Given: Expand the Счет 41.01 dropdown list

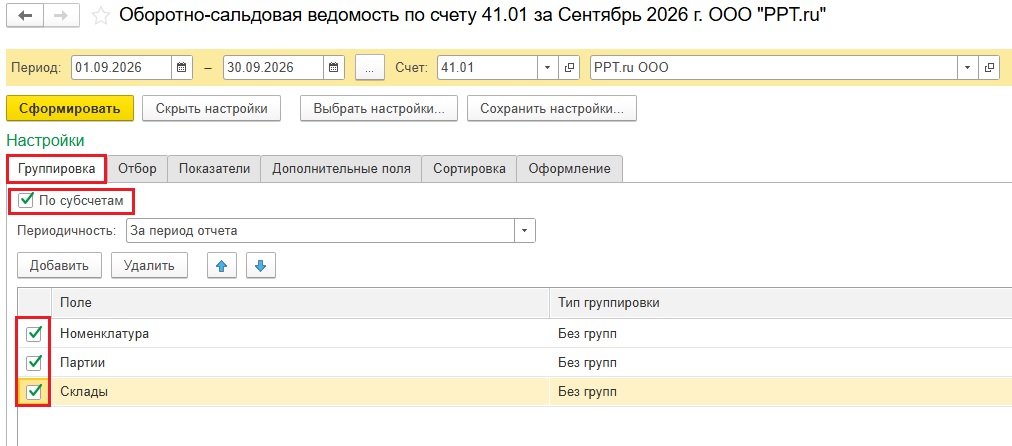Looking at the screenshot, I should pos(548,67).
